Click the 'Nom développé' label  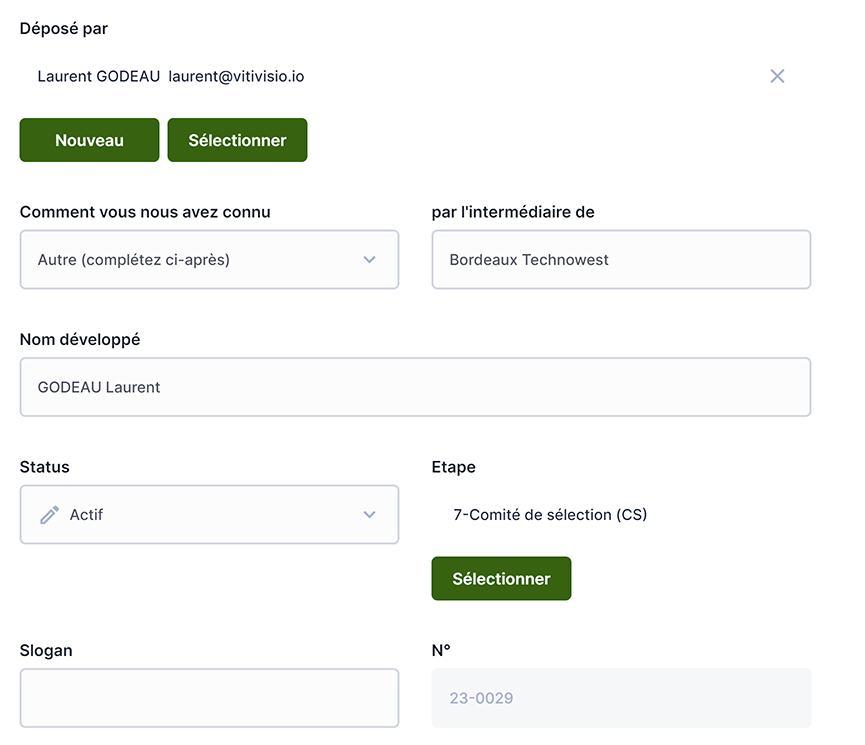tap(80, 339)
